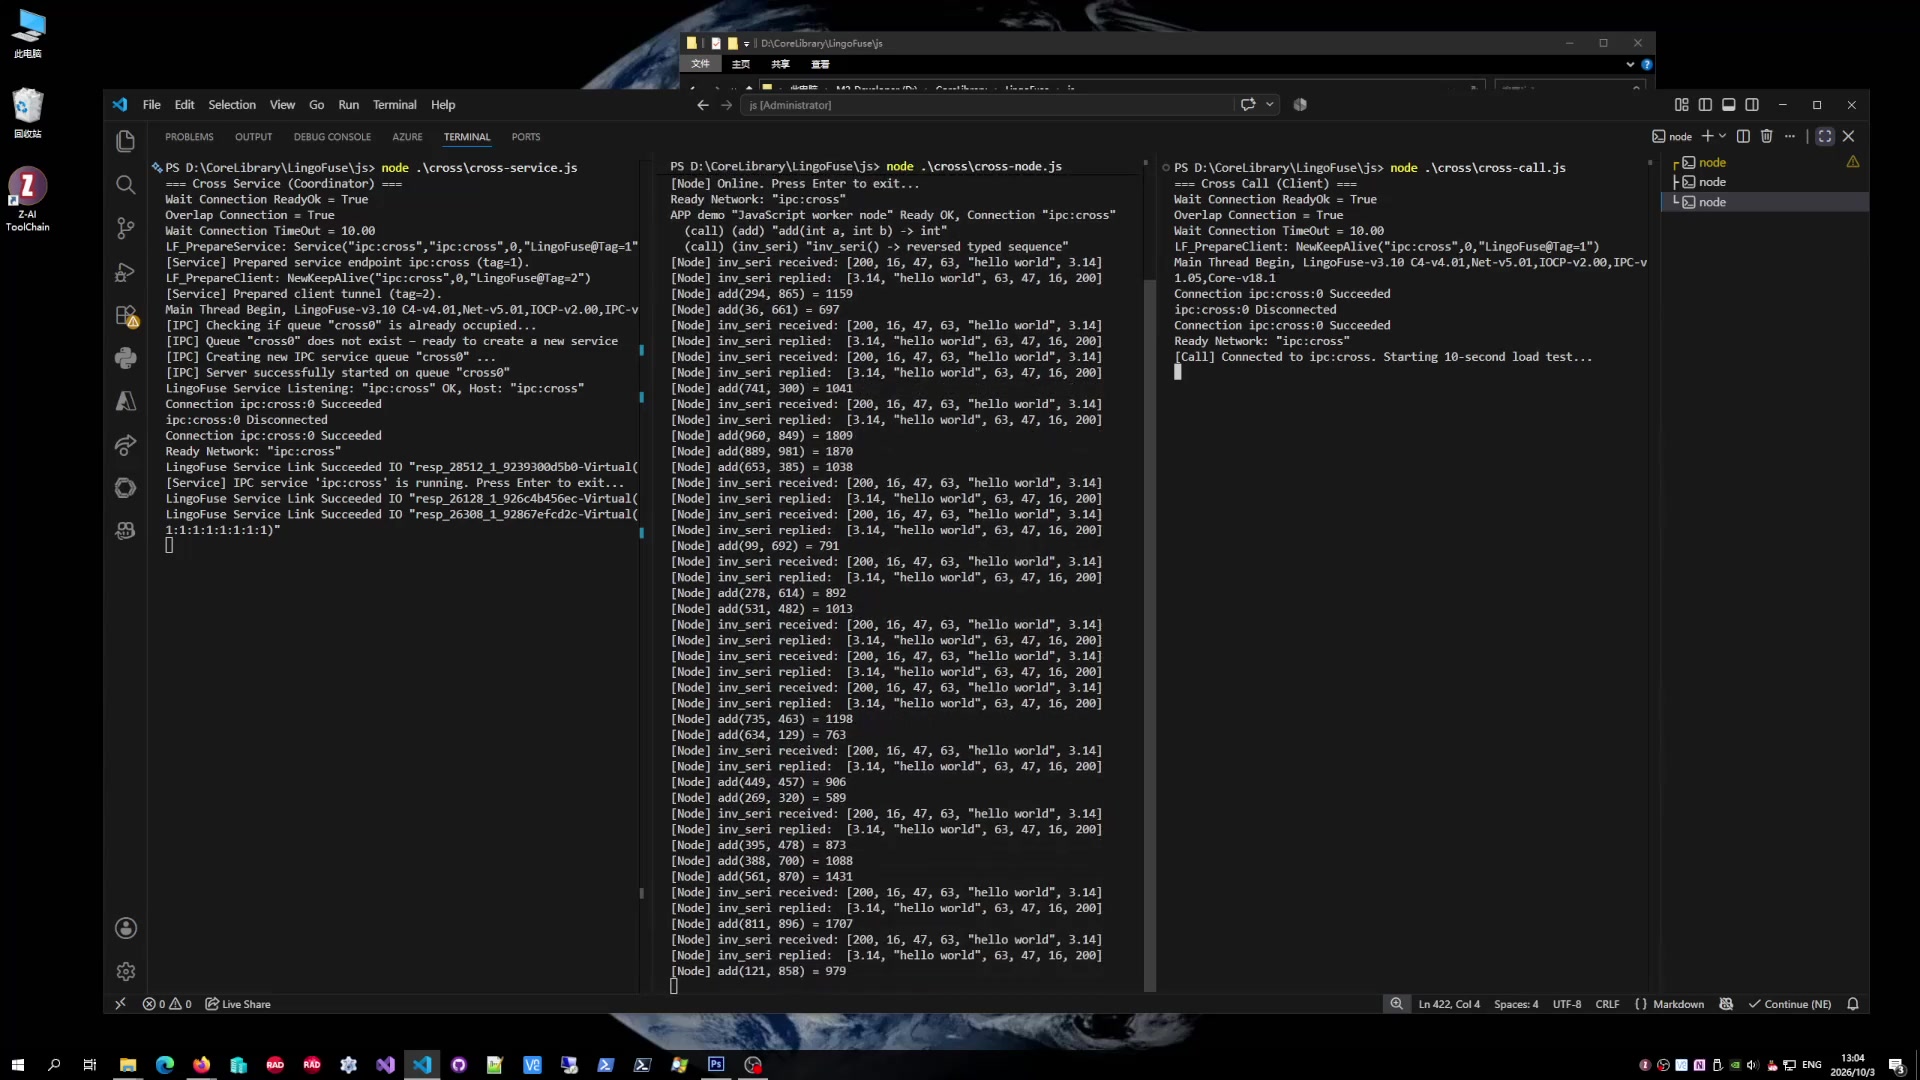Open the Explorer view in activity bar
The width and height of the screenshot is (1920, 1080).
(x=125, y=142)
